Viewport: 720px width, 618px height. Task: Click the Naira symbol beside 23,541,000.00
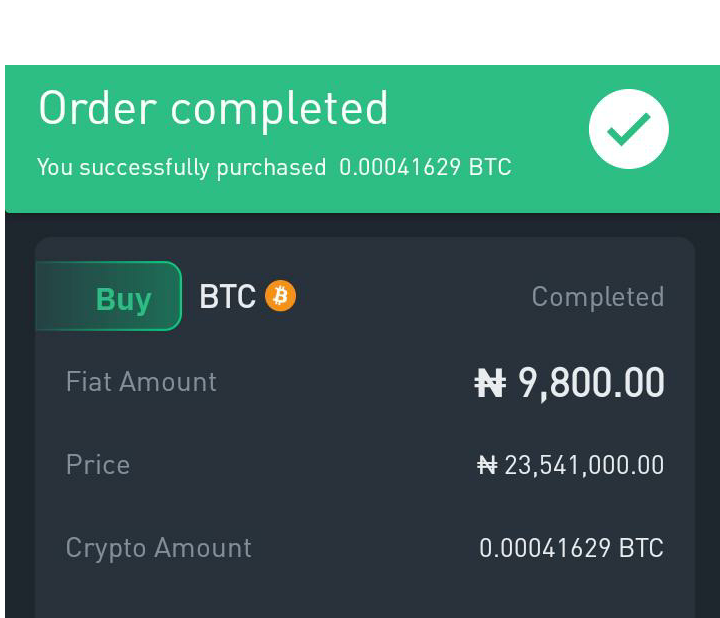(x=487, y=465)
